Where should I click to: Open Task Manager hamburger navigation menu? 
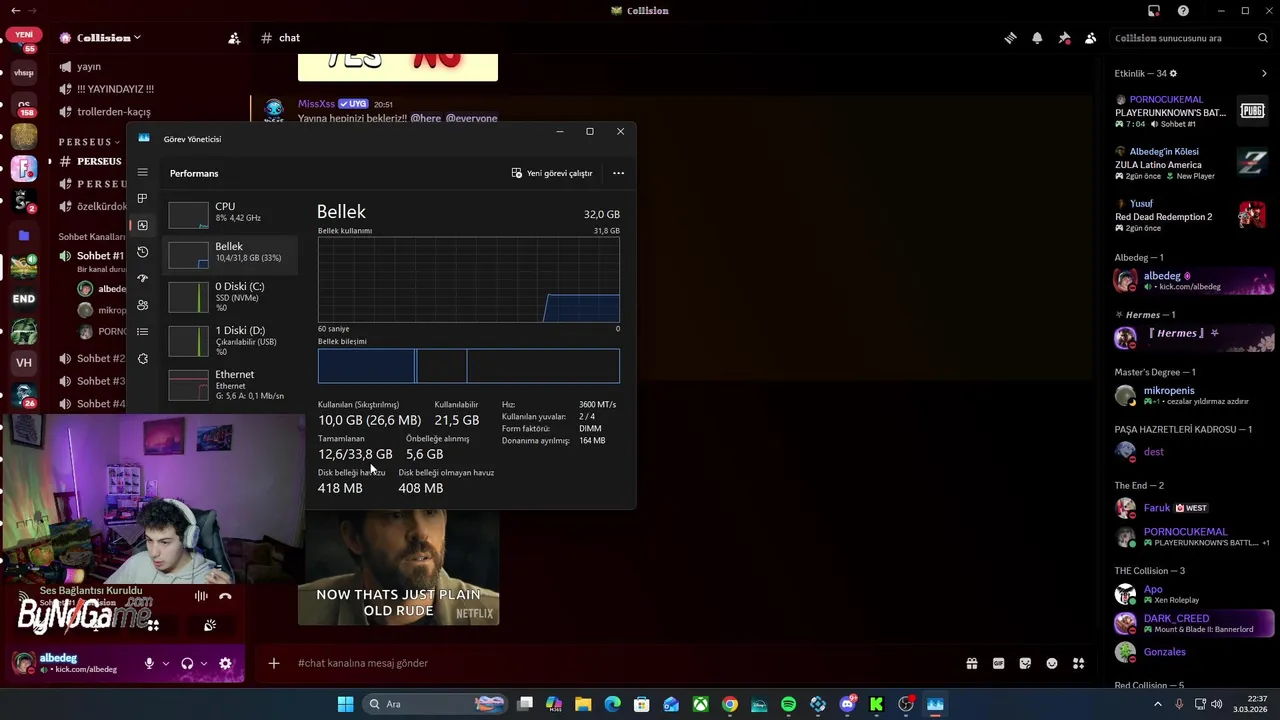click(143, 173)
